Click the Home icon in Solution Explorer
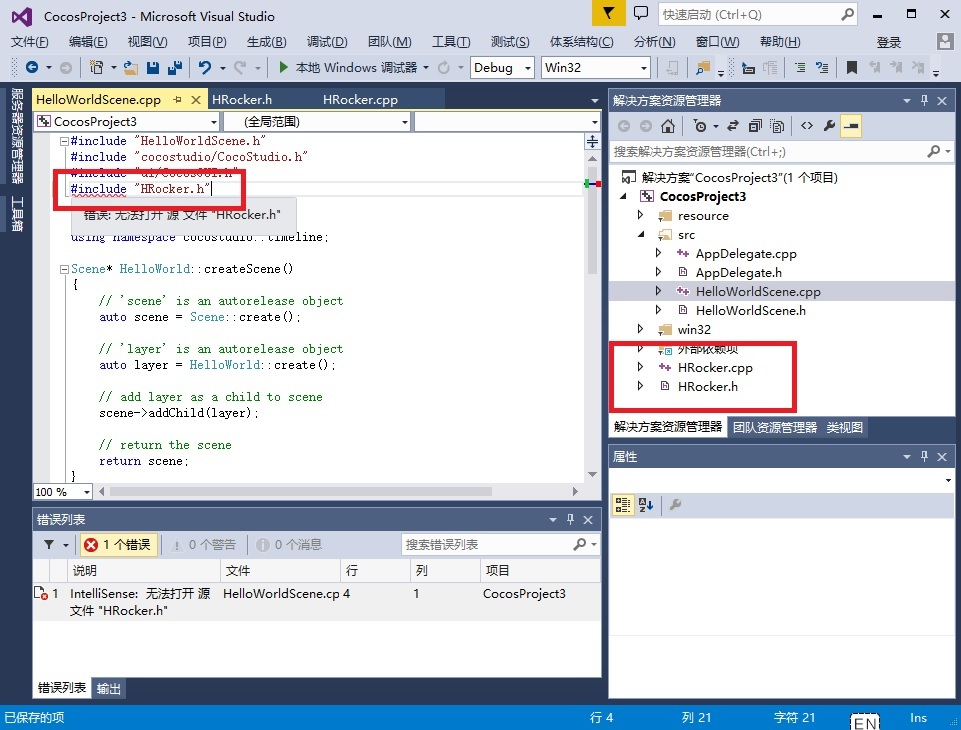The width and height of the screenshot is (961, 730). 667,126
